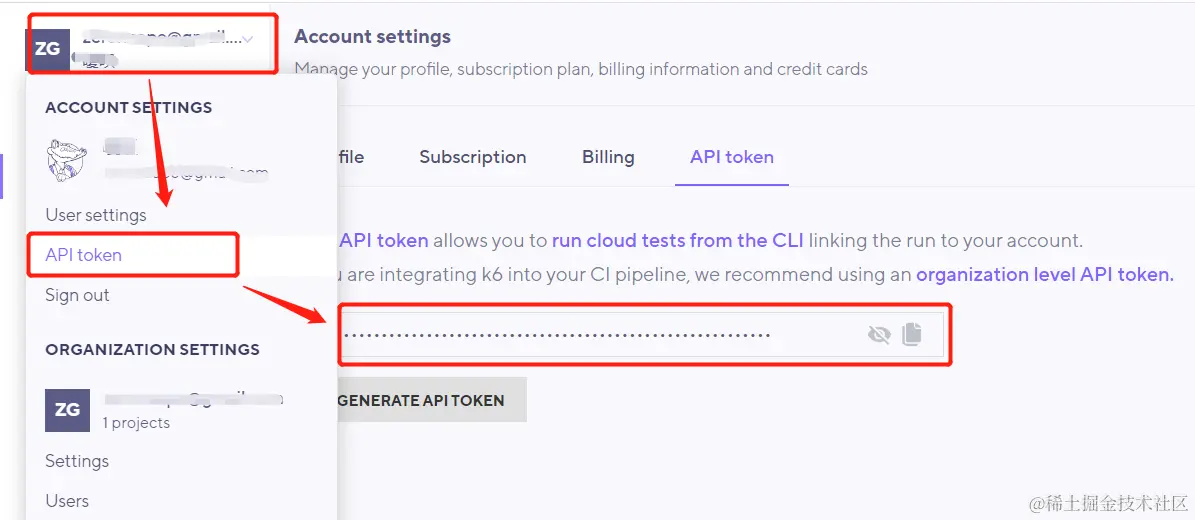Toggle API token visibility eye icon
Screen dimensions: 1195x520
coord(879,335)
